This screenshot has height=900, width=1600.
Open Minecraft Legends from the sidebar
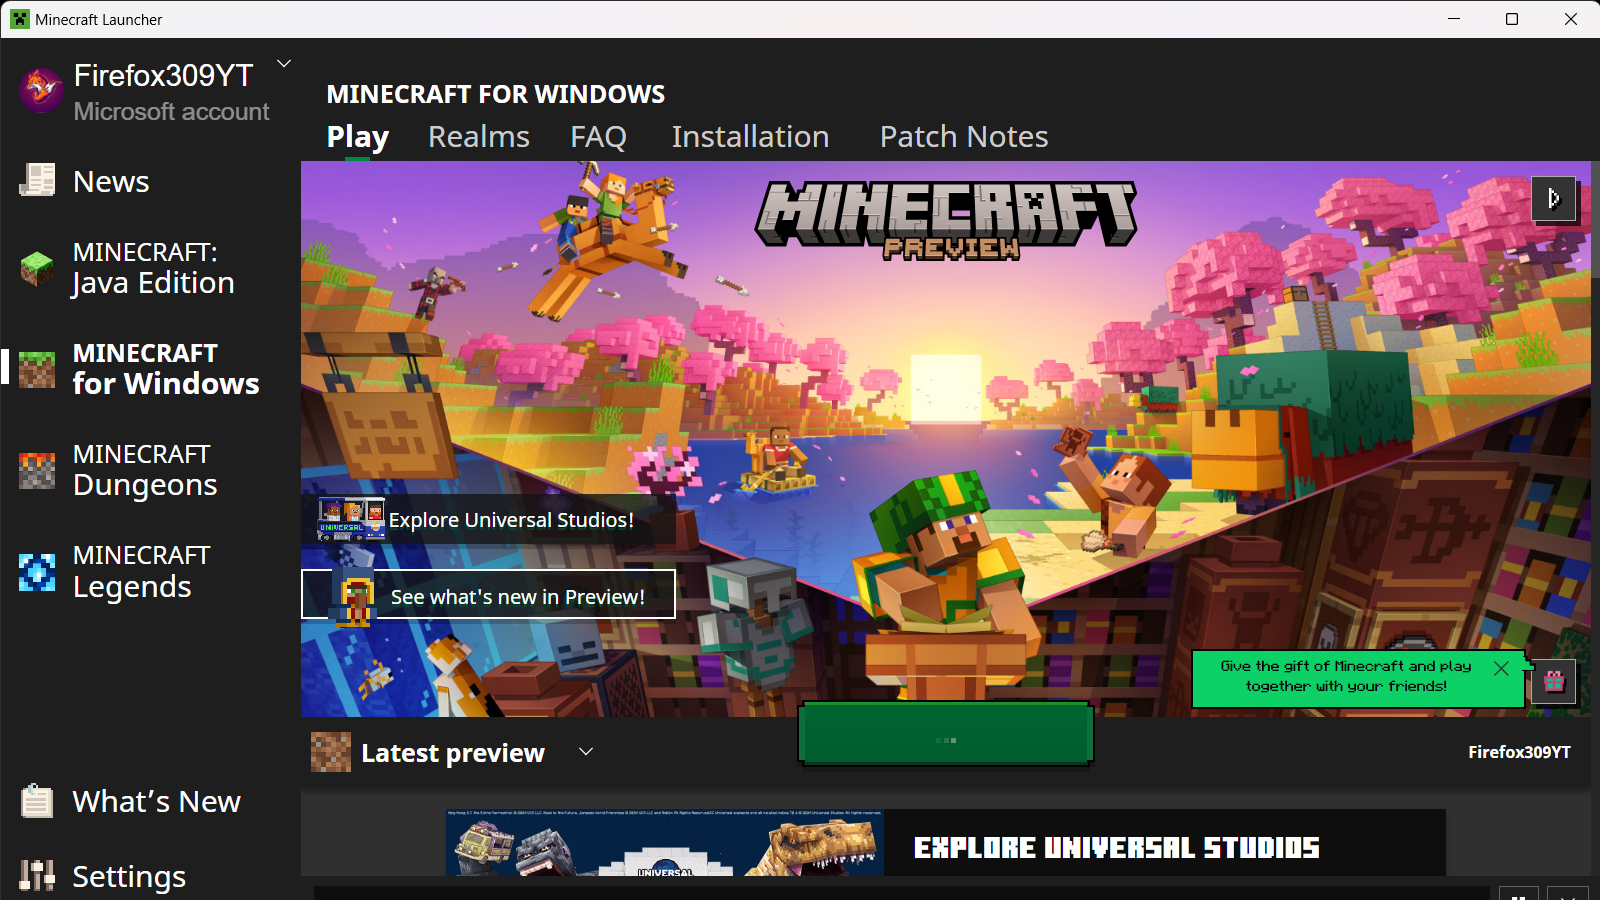tap(114, 571)
